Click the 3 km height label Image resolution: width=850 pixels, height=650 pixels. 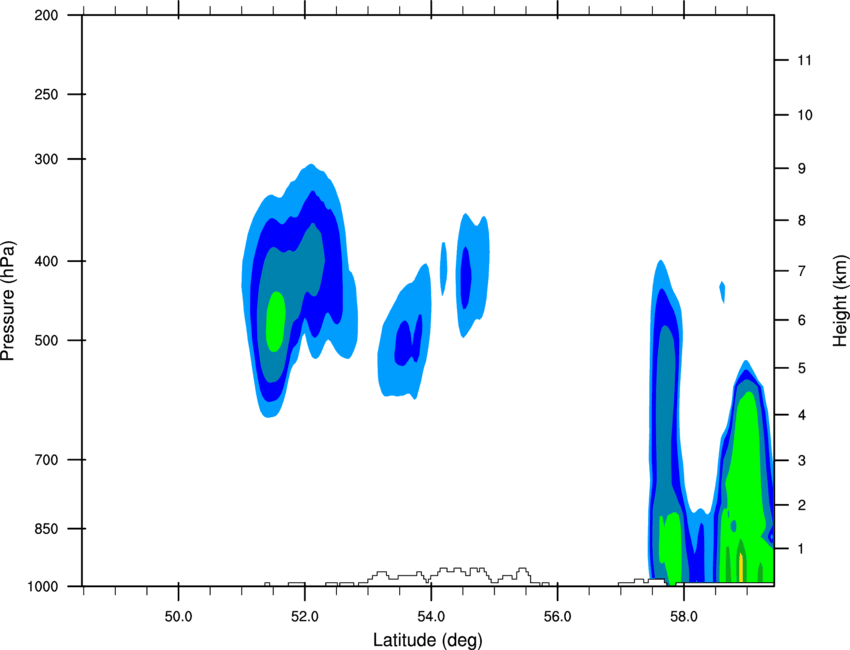[x=802, y=461]
